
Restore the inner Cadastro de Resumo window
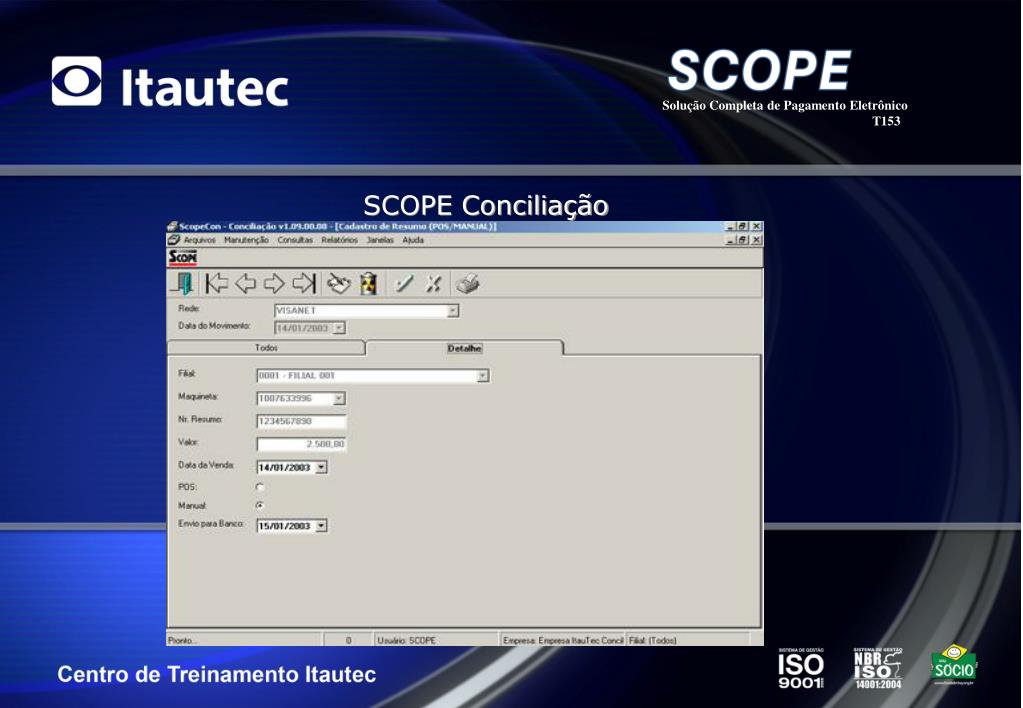pyautogui.click(x=742, y=240)
